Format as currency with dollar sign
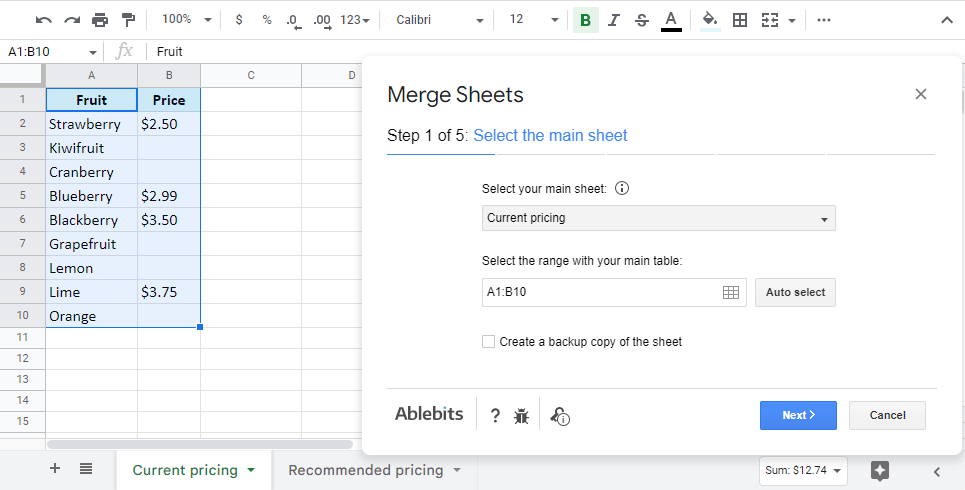Screen dimensions: 965x490 (x=239, y=20)
